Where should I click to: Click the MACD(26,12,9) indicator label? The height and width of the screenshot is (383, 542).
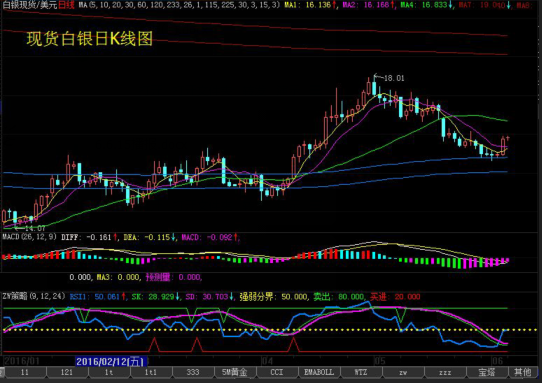pyautogui.click(x=30, y=237)
